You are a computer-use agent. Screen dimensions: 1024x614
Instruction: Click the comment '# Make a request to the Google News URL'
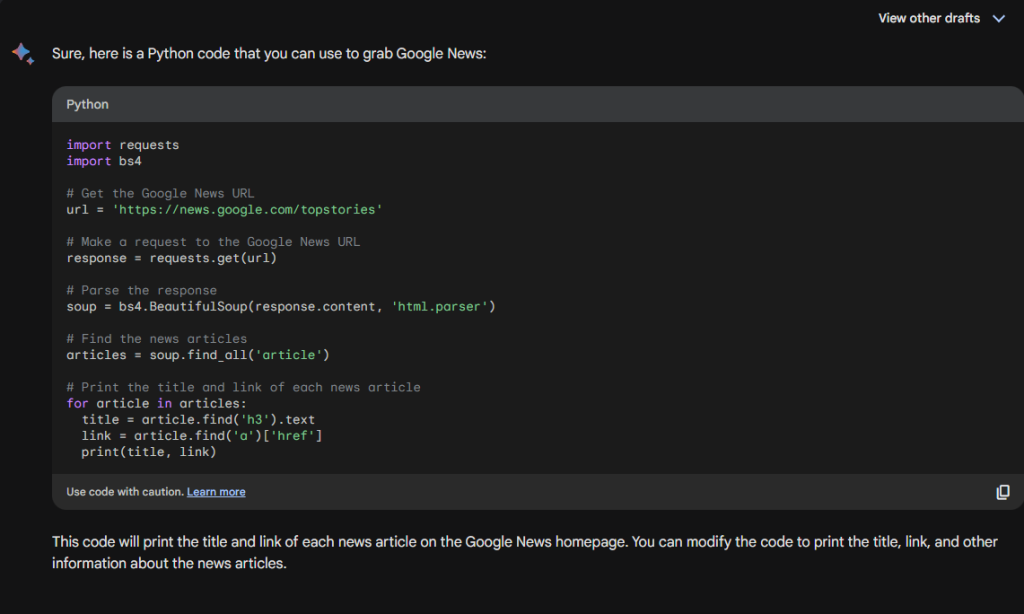coord(213,242)
